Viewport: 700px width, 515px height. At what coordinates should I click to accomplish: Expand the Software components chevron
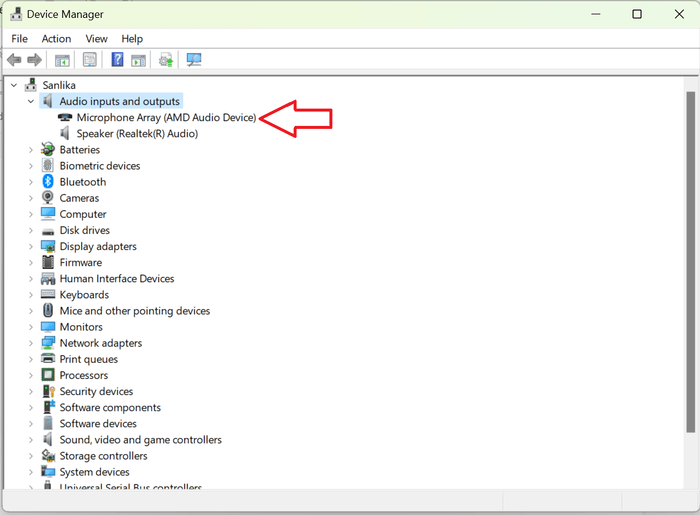tap(31, 407)
